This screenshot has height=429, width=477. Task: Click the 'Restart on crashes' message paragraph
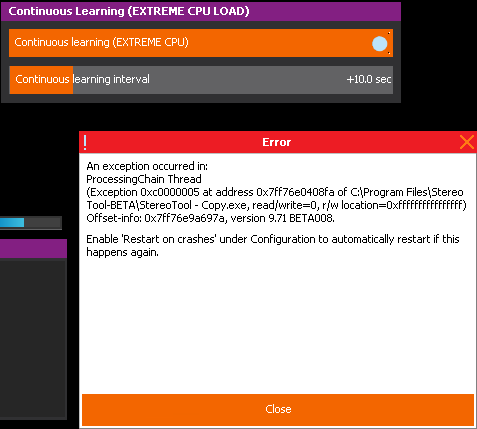click(x=273, y=246)
